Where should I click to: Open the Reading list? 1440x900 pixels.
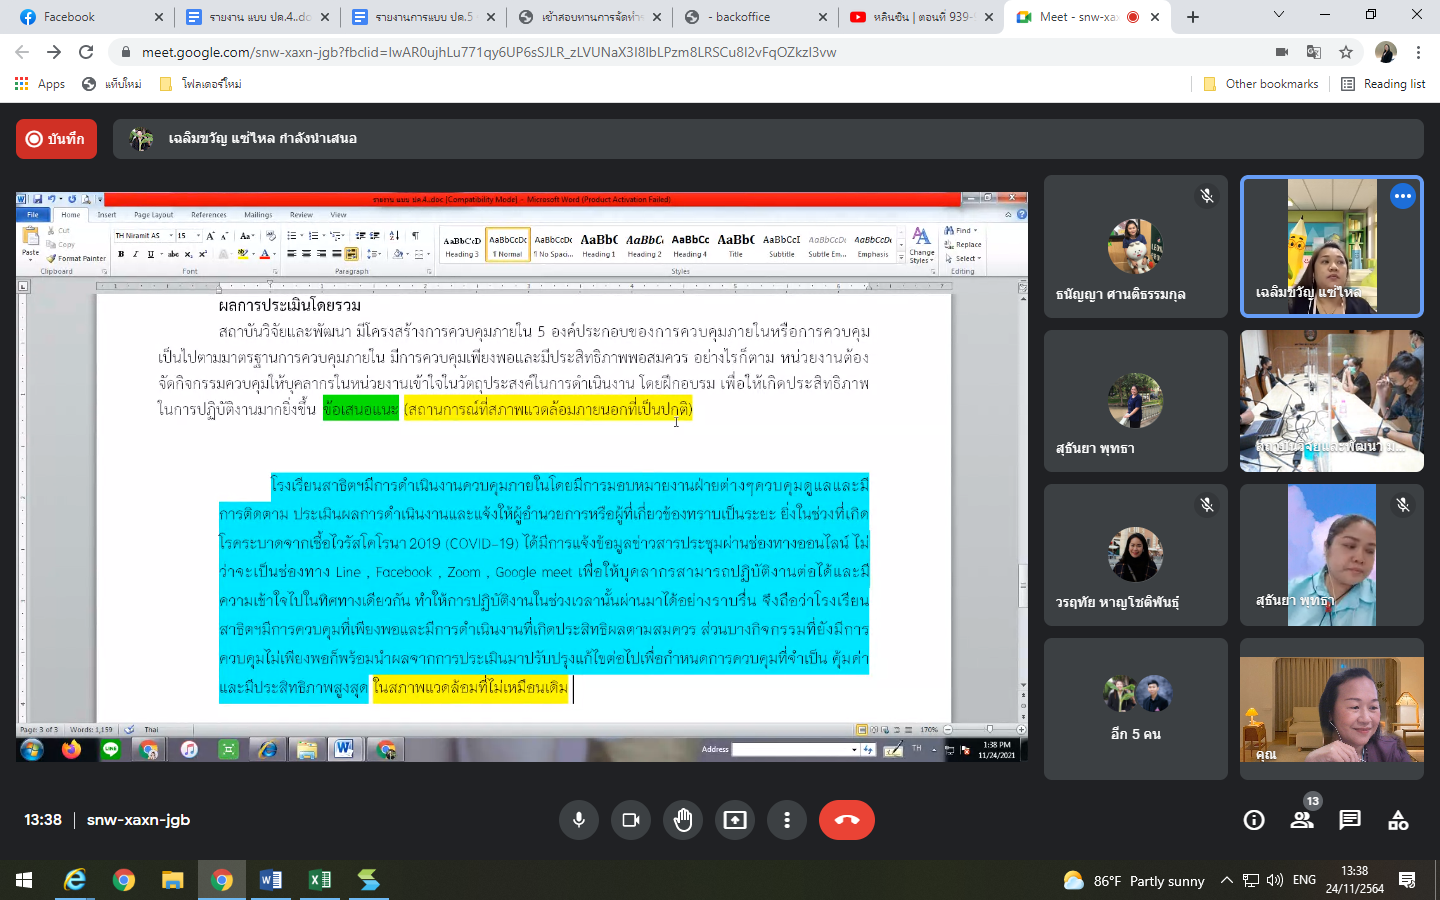pyautogui.click(x=1383, y=84)
